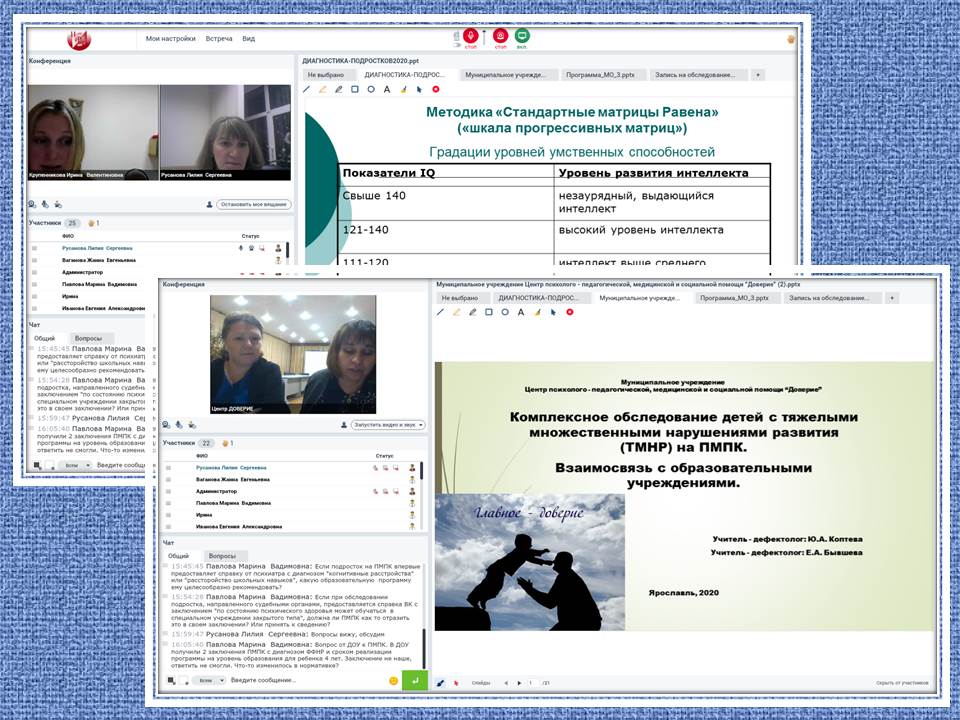Click the red pointer icon at slide bottom bar
The image size is (960, 720).
tap(456, 683)
